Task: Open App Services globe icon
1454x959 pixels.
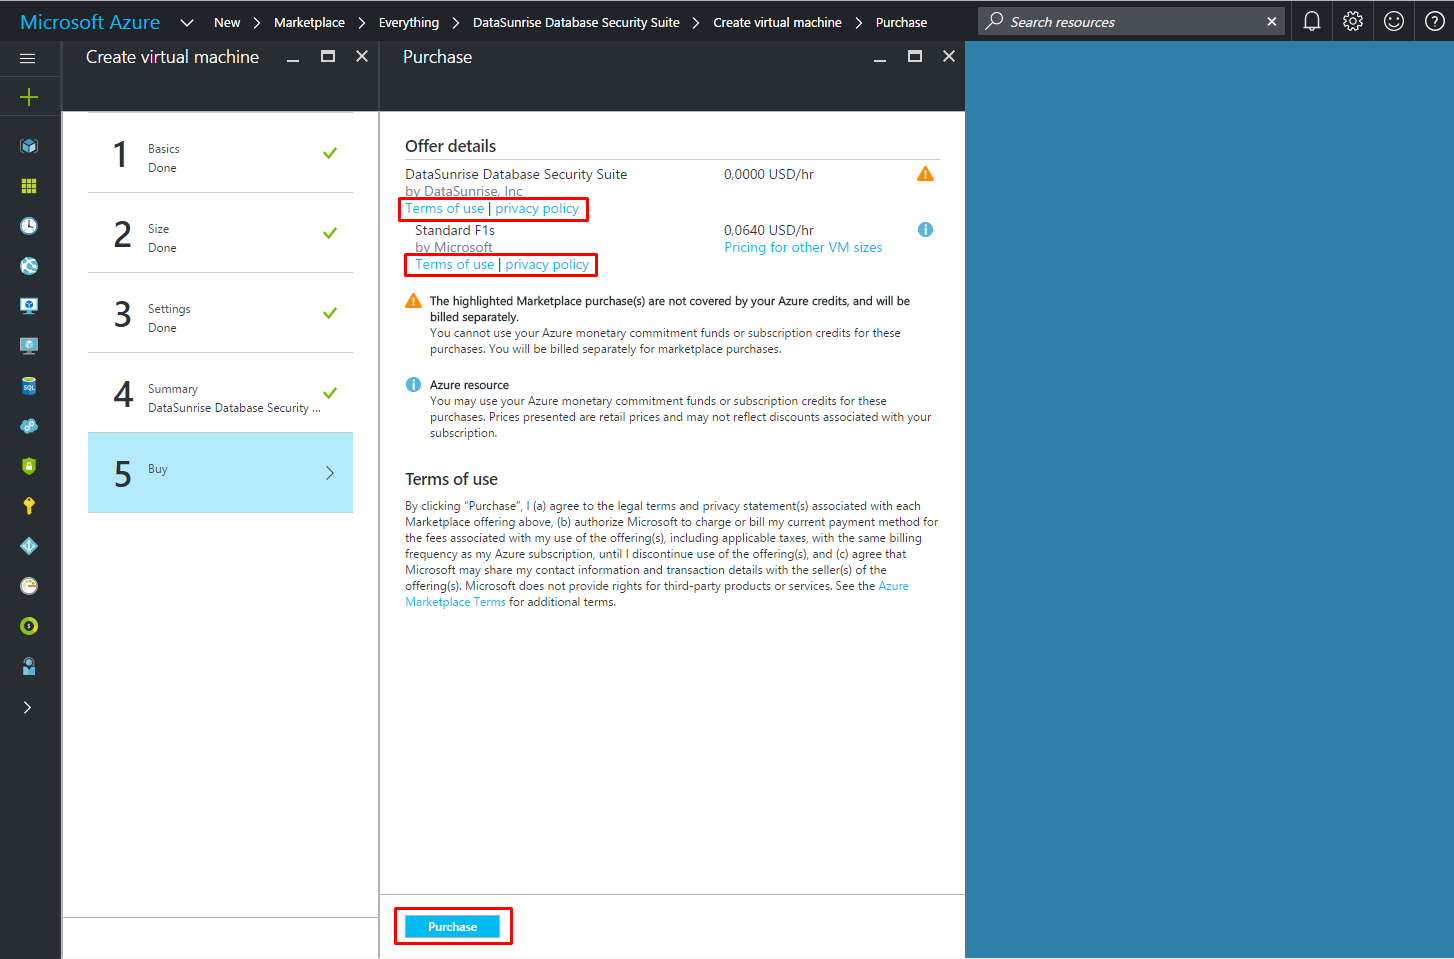Action: click(29, 266)
